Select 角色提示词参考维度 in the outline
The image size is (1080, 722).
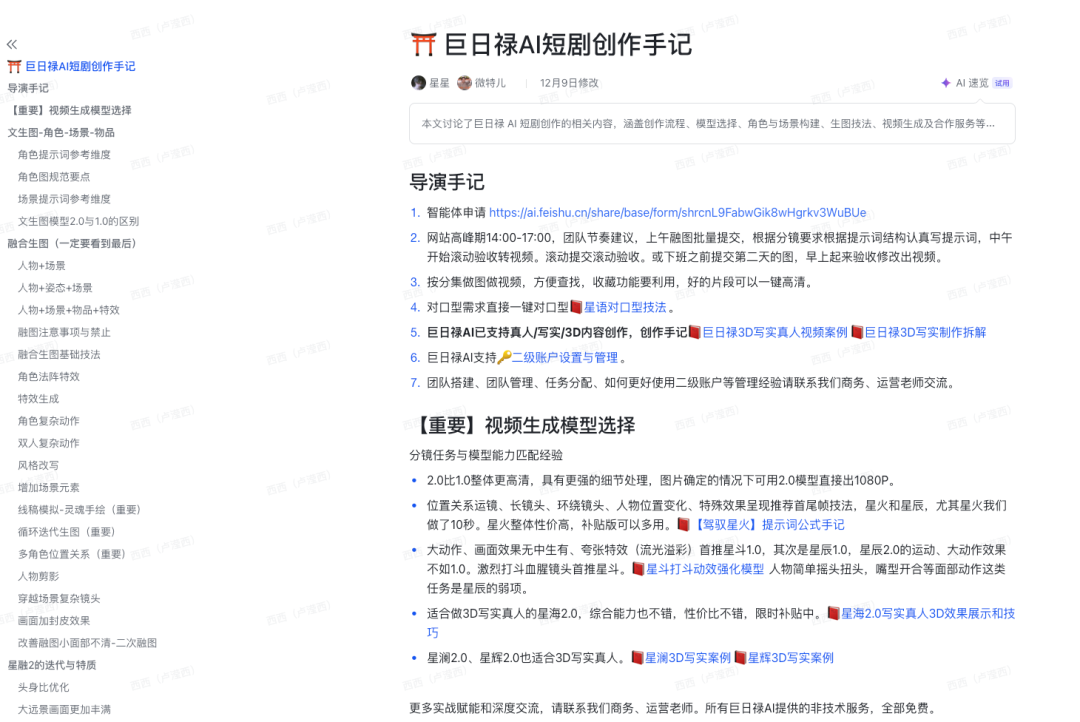64,155
